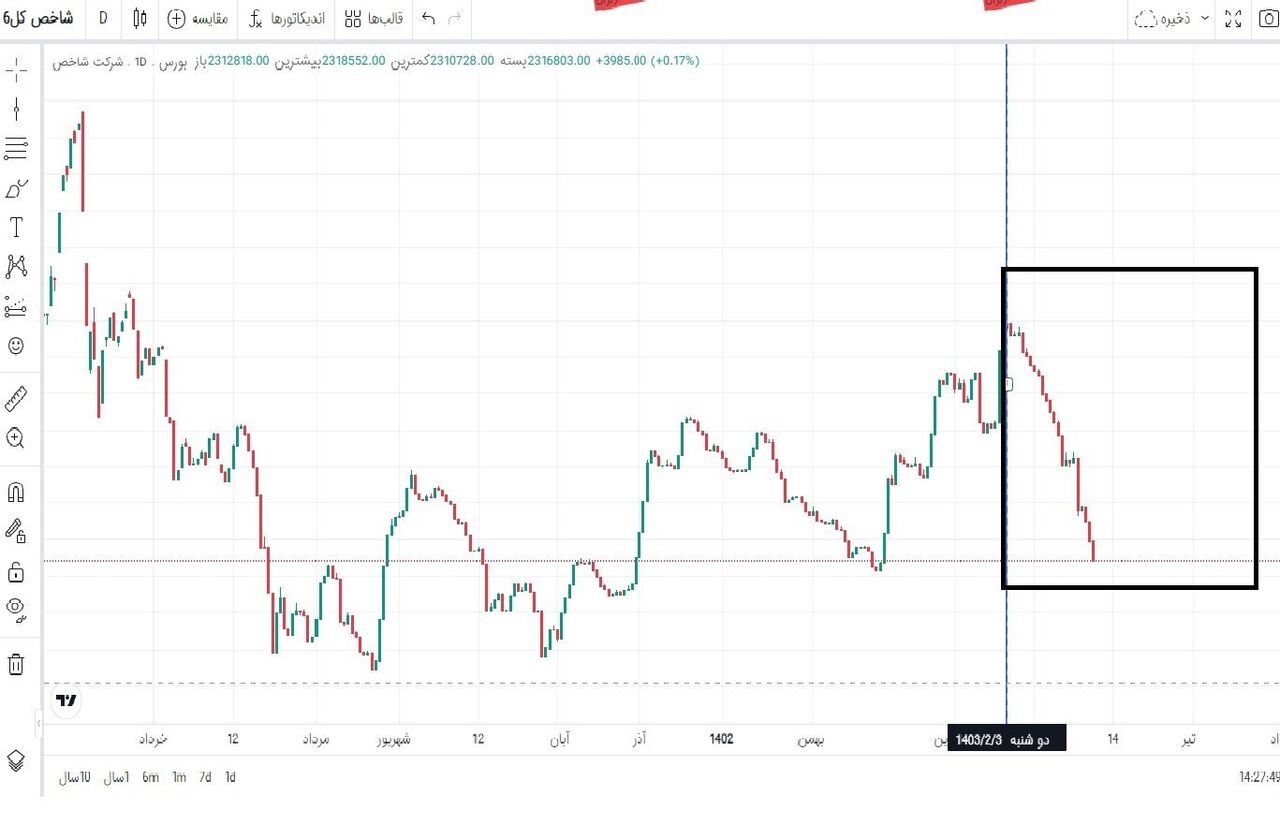Screen dimensions: 1280x840
Task: Open the candlestick chart style menu
Action: (139, 18)
